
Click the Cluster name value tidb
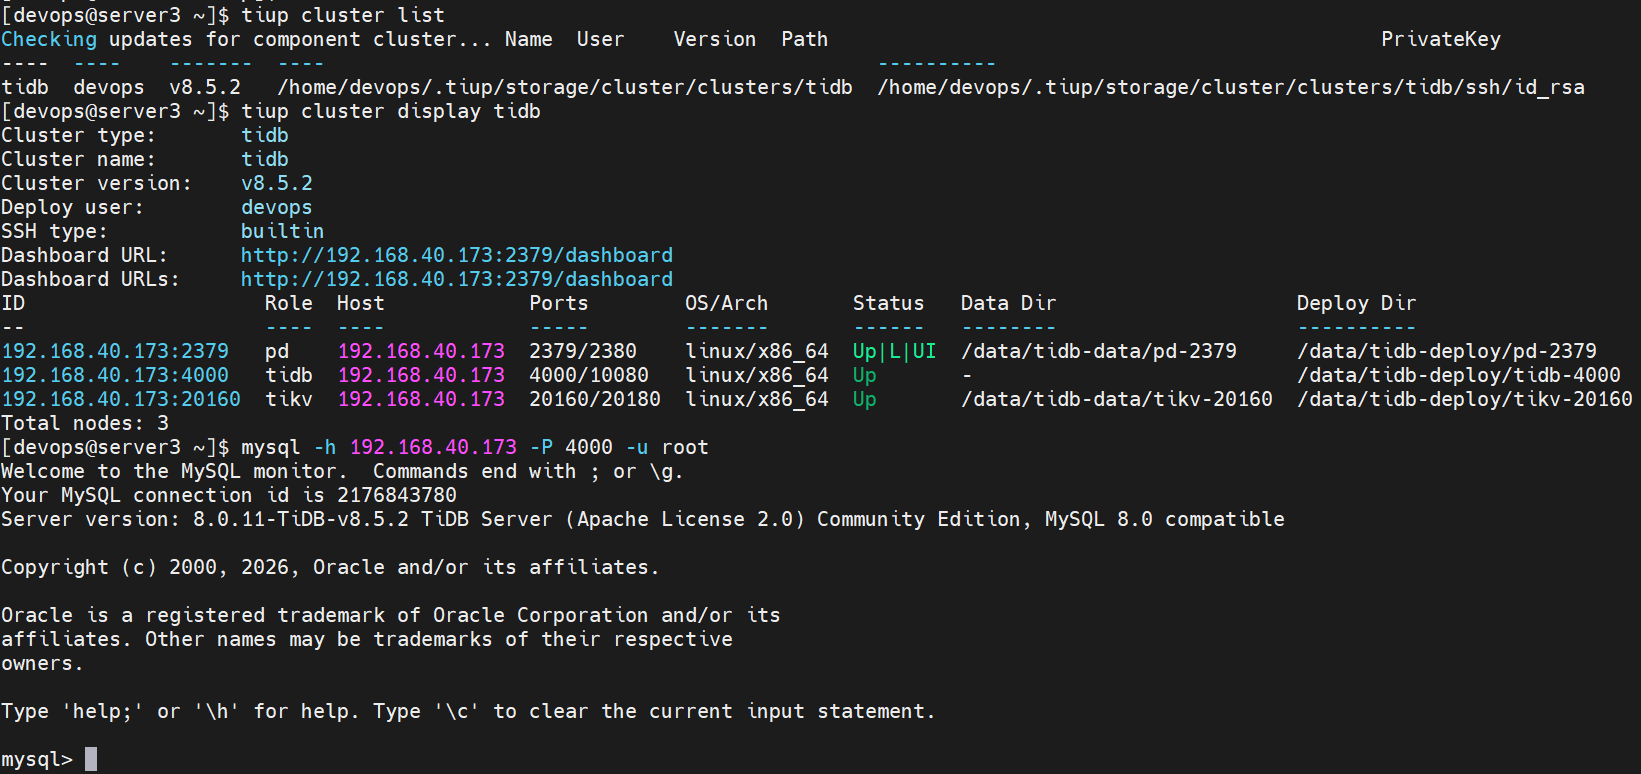(x=265, y=159)
